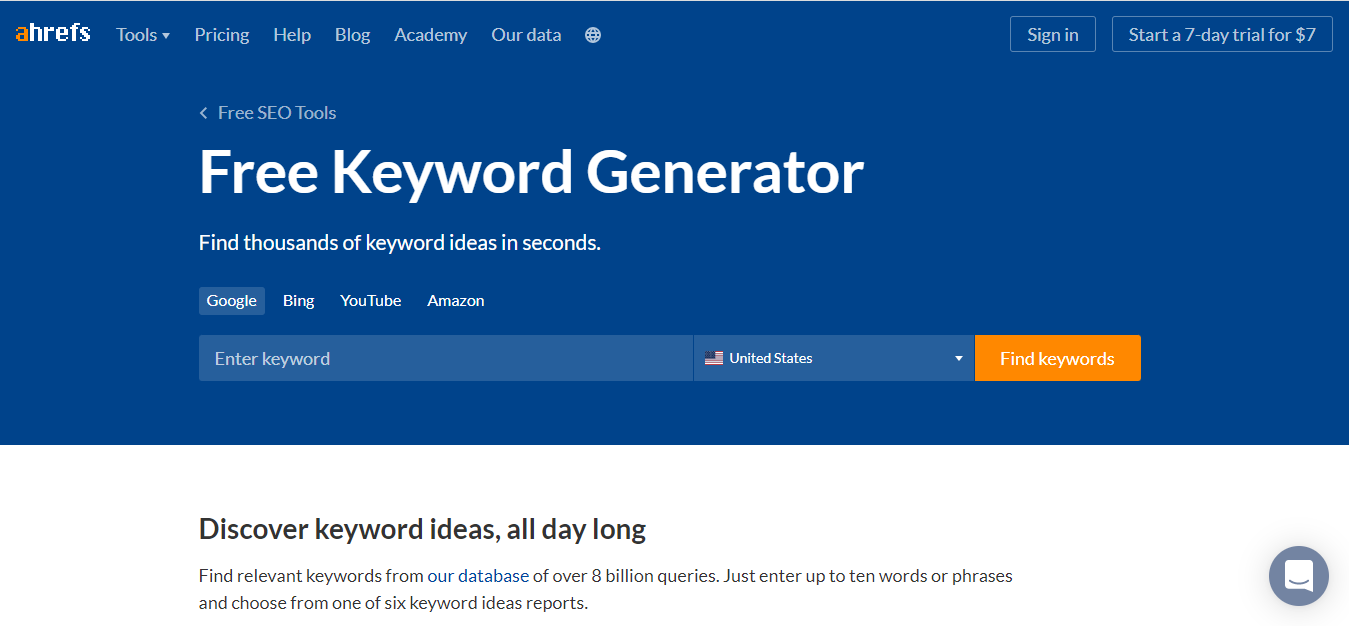Screen dimensions: 1349x626
Task: Click the Sign in button
Action: tap(1052, 35)
